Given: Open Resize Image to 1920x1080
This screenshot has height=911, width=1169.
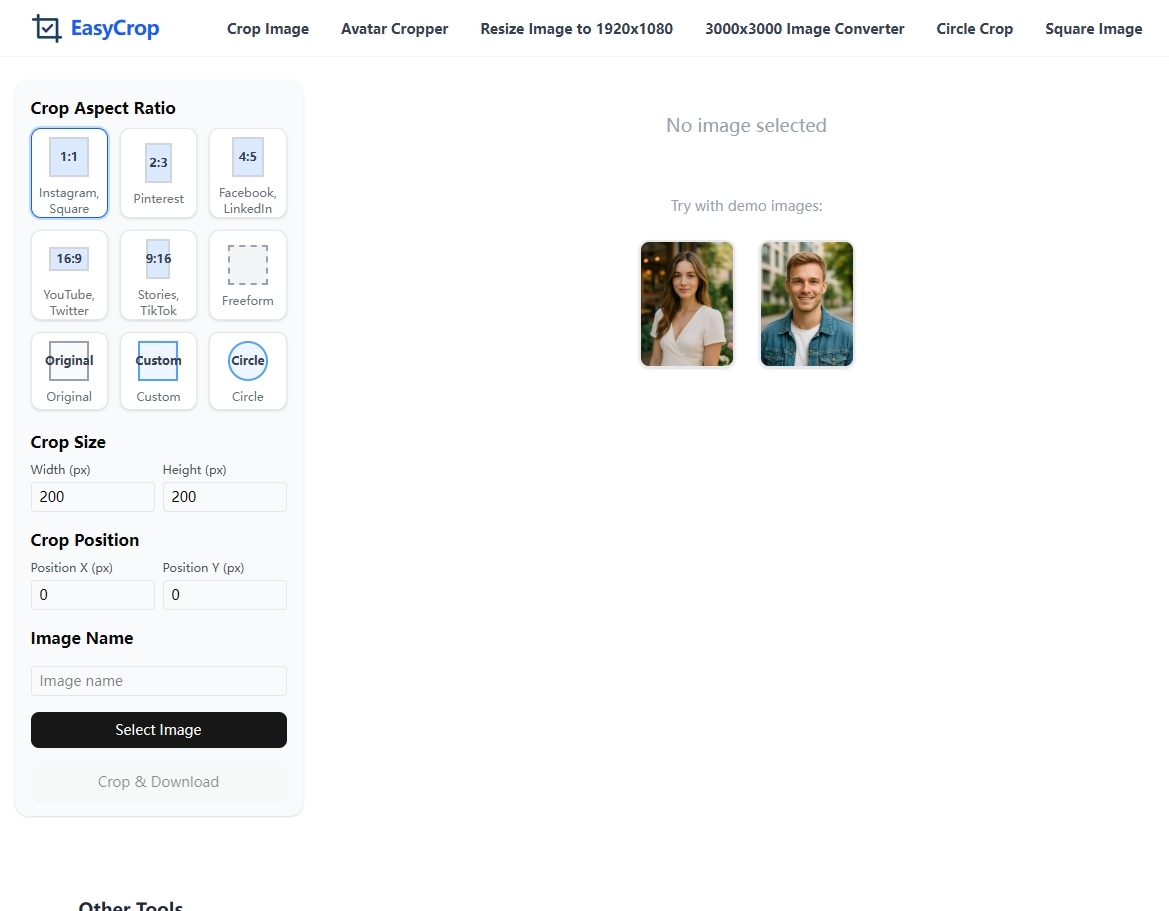Looking at the screenshot, I should (x=576, y=29).
